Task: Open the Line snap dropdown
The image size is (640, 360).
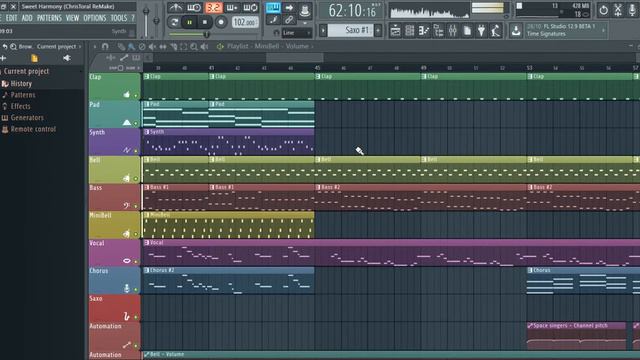Action: click(x=297, y=33)
